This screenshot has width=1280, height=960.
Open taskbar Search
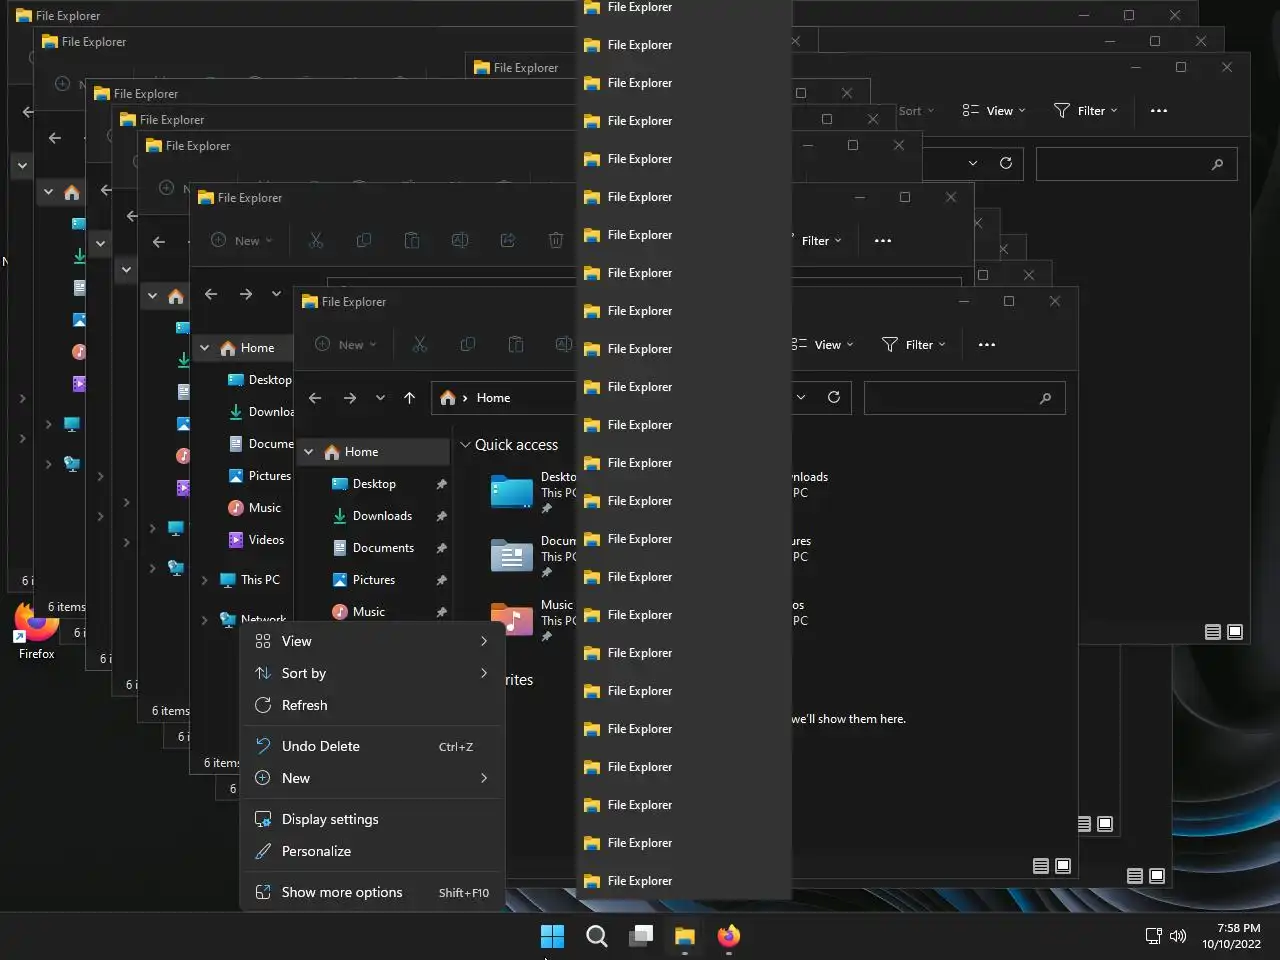coord(597,936)
